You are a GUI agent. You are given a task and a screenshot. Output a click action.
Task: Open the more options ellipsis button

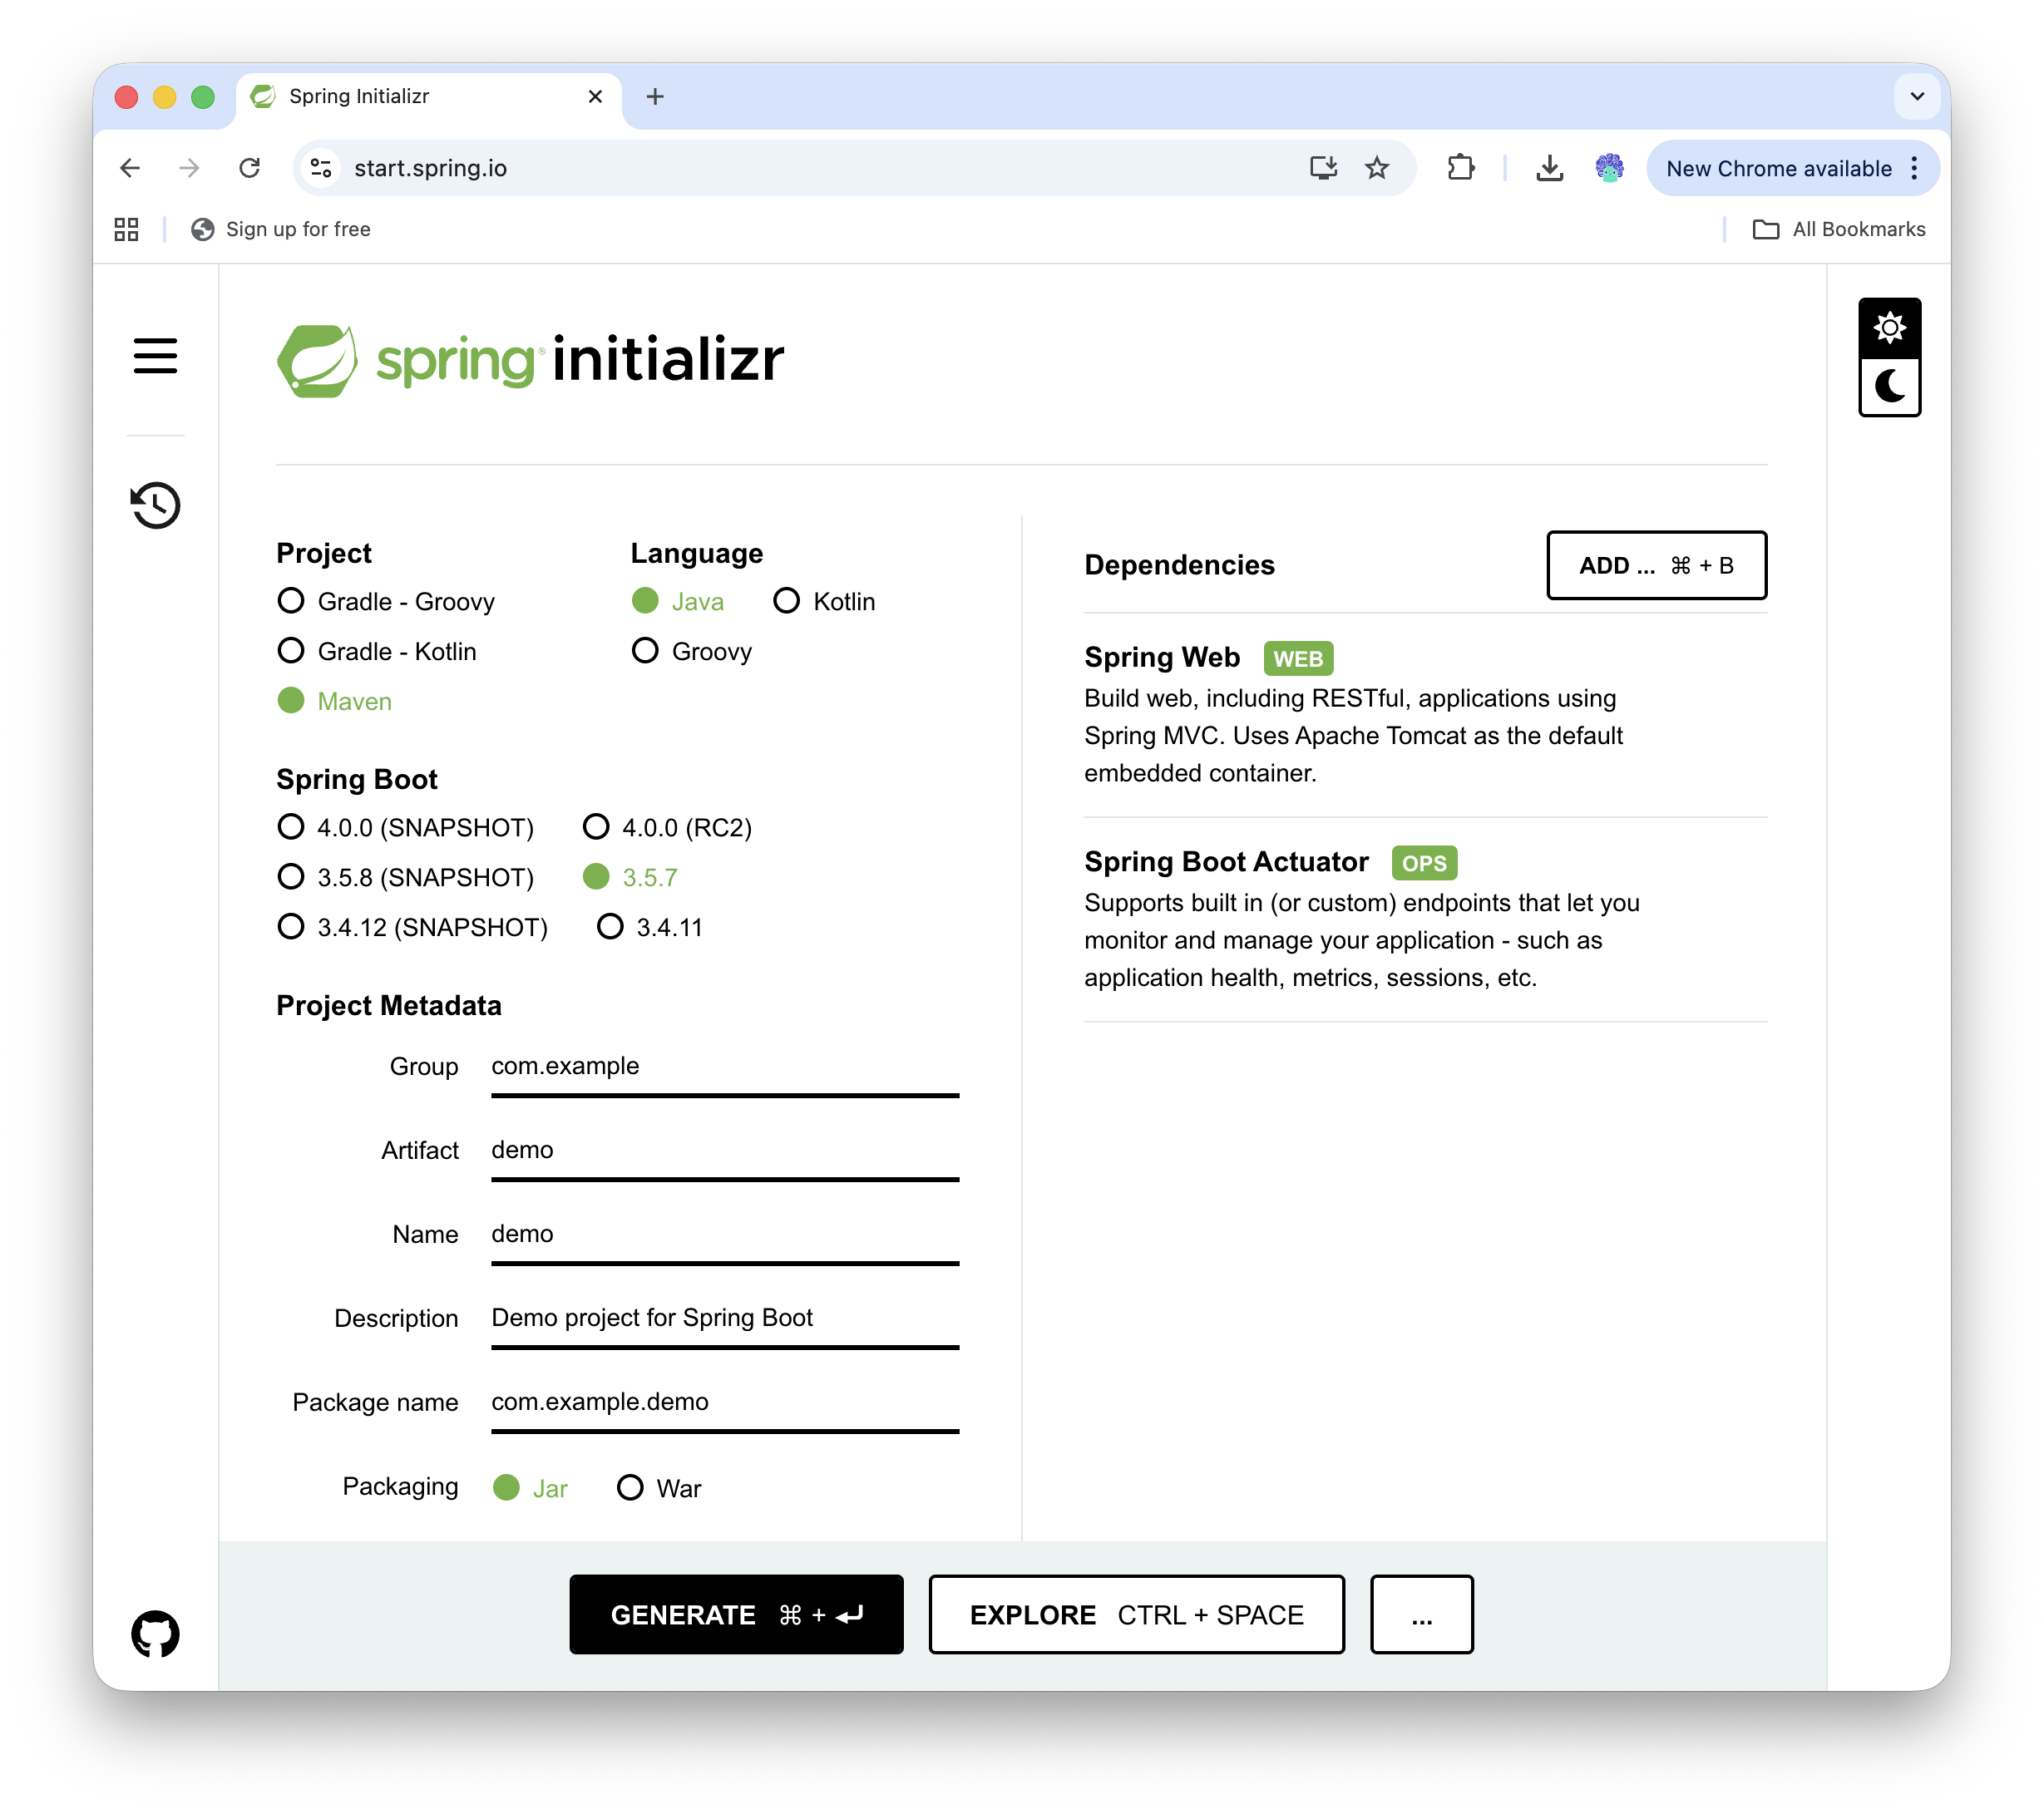pyautogui.click(x=1421, y=1614)
